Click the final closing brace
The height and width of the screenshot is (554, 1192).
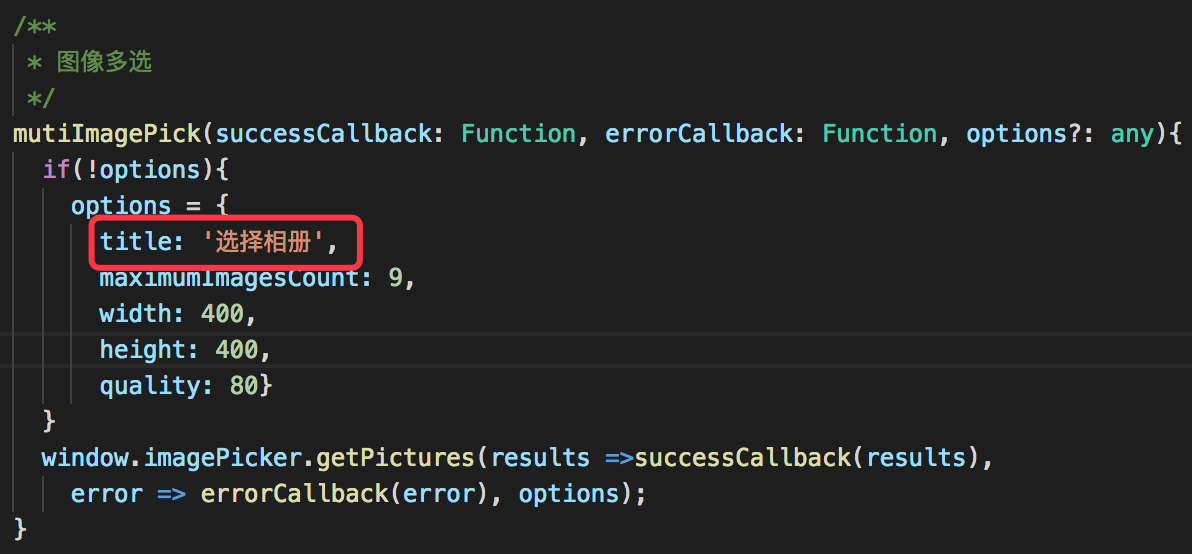[21, 530]
